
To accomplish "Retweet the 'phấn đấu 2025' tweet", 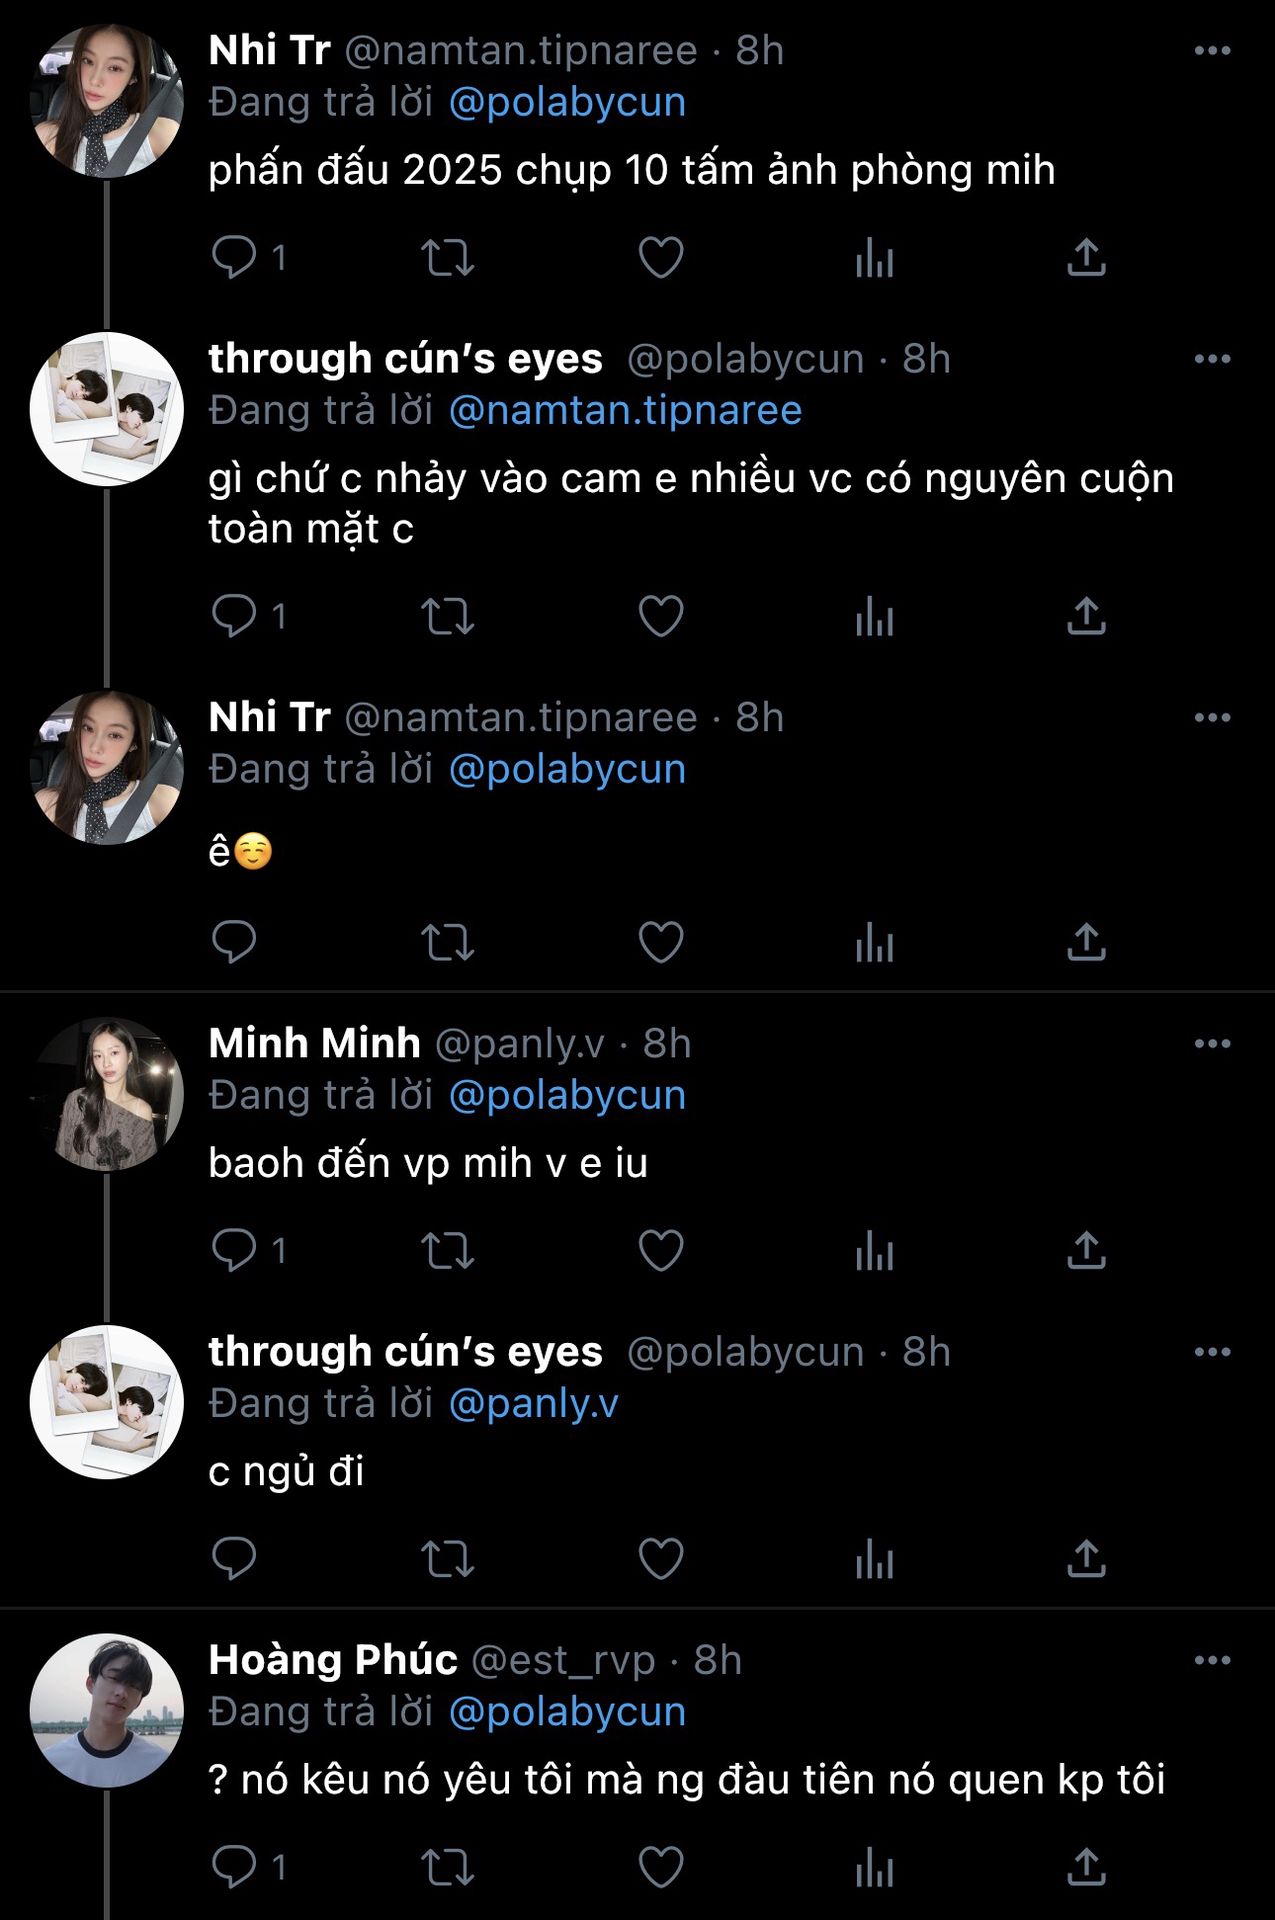I will click(x=447, y=257).
